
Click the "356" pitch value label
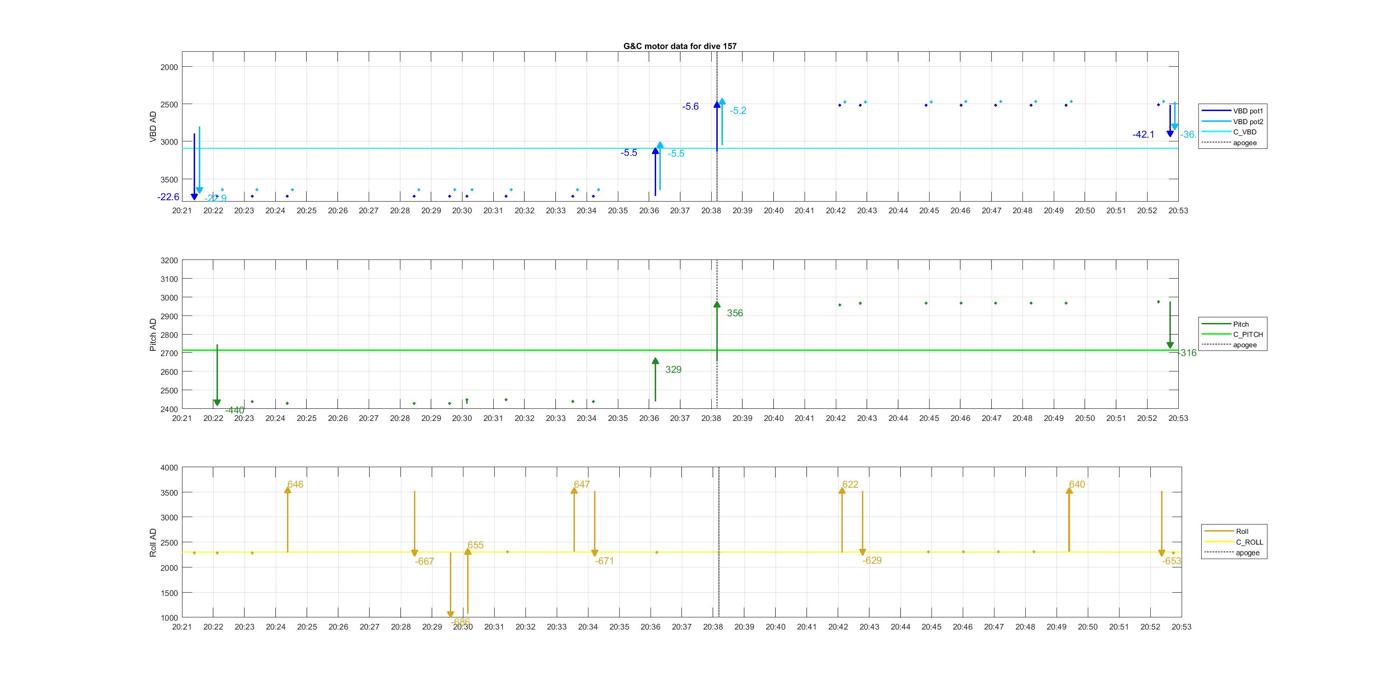pyautogui.click(x=735, y=313)
